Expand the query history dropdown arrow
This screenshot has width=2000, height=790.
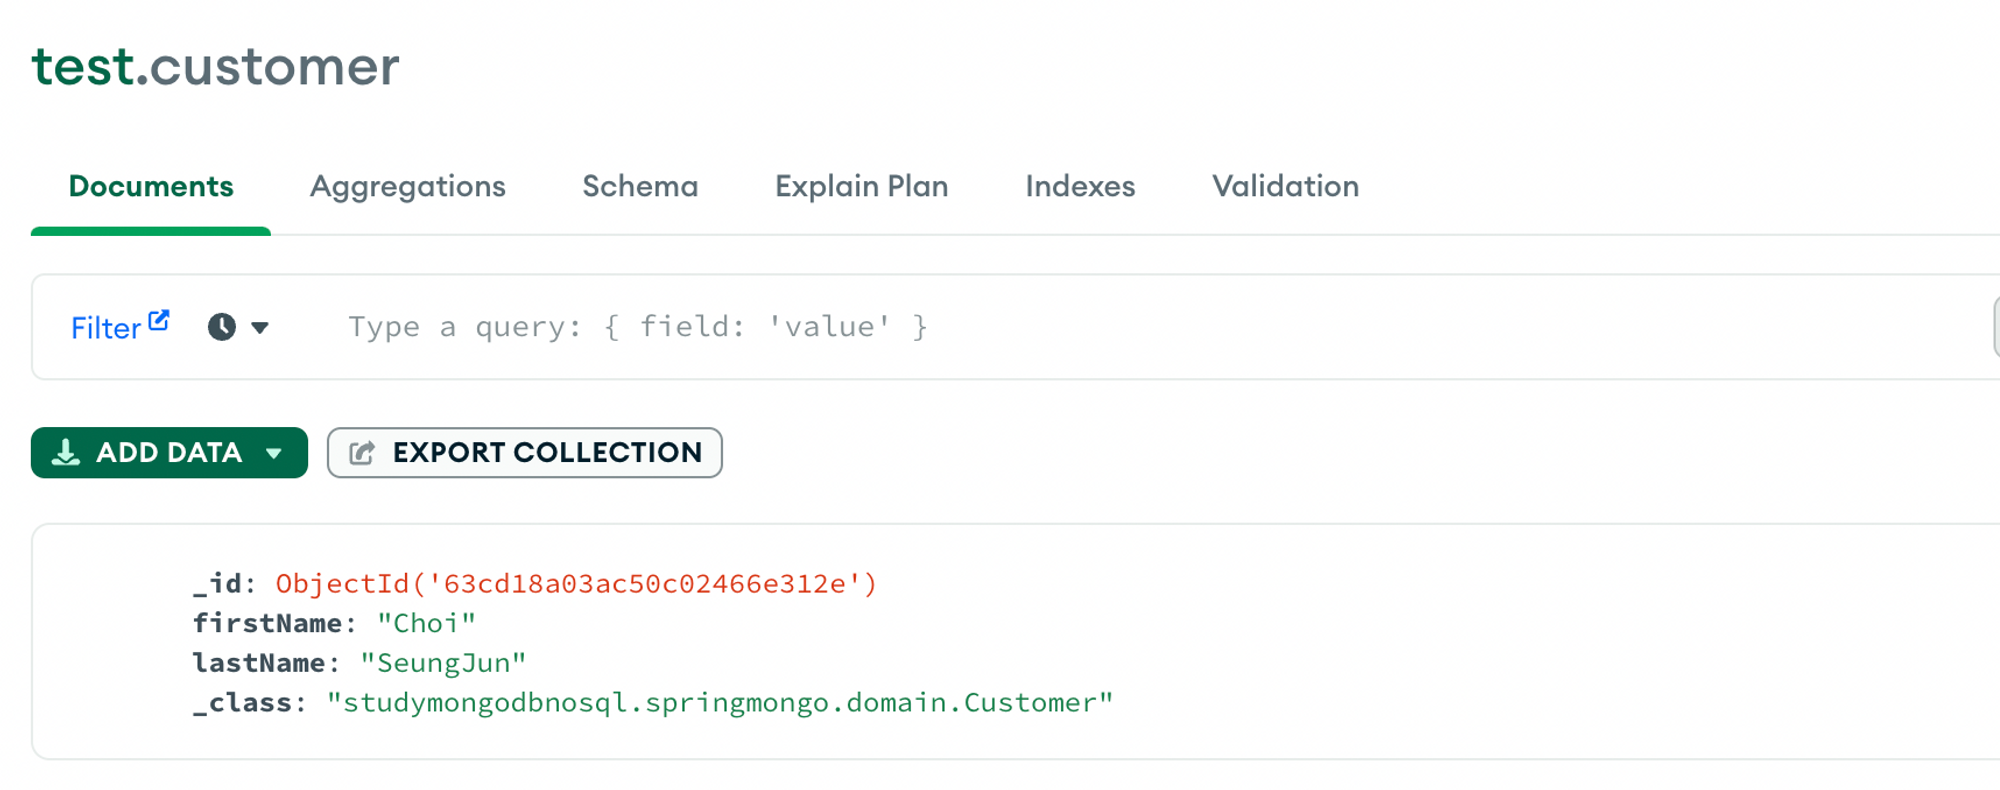(x=260, y=328)
